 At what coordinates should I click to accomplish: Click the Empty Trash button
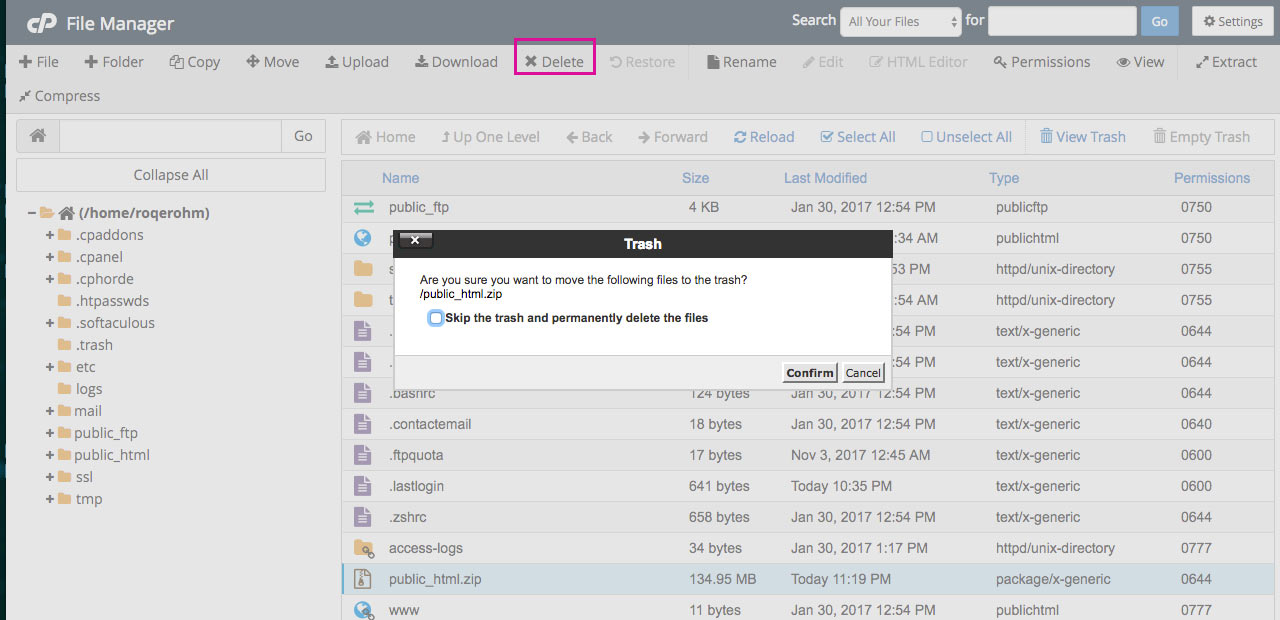point(1201,137)
